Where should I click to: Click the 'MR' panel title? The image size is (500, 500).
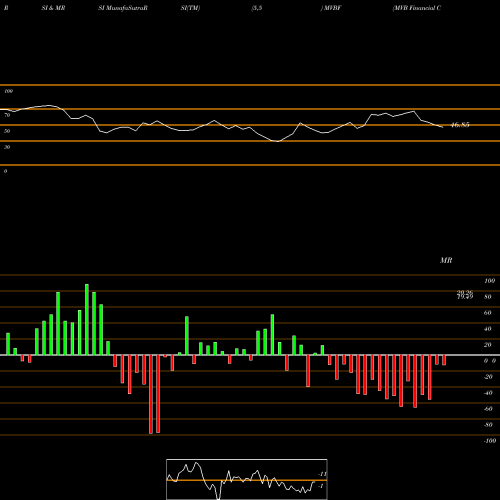[x=446, y=260]
